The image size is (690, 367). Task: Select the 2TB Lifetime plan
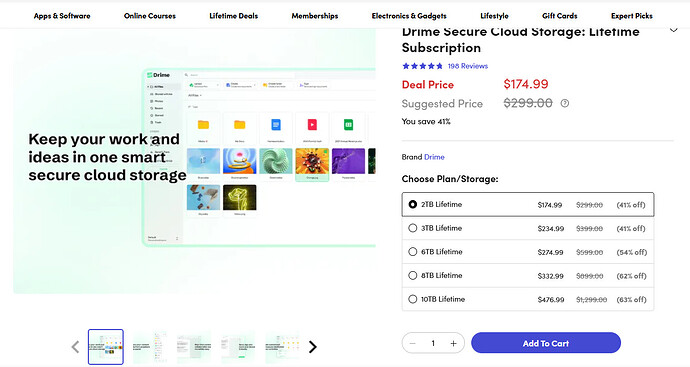[528, 205]
